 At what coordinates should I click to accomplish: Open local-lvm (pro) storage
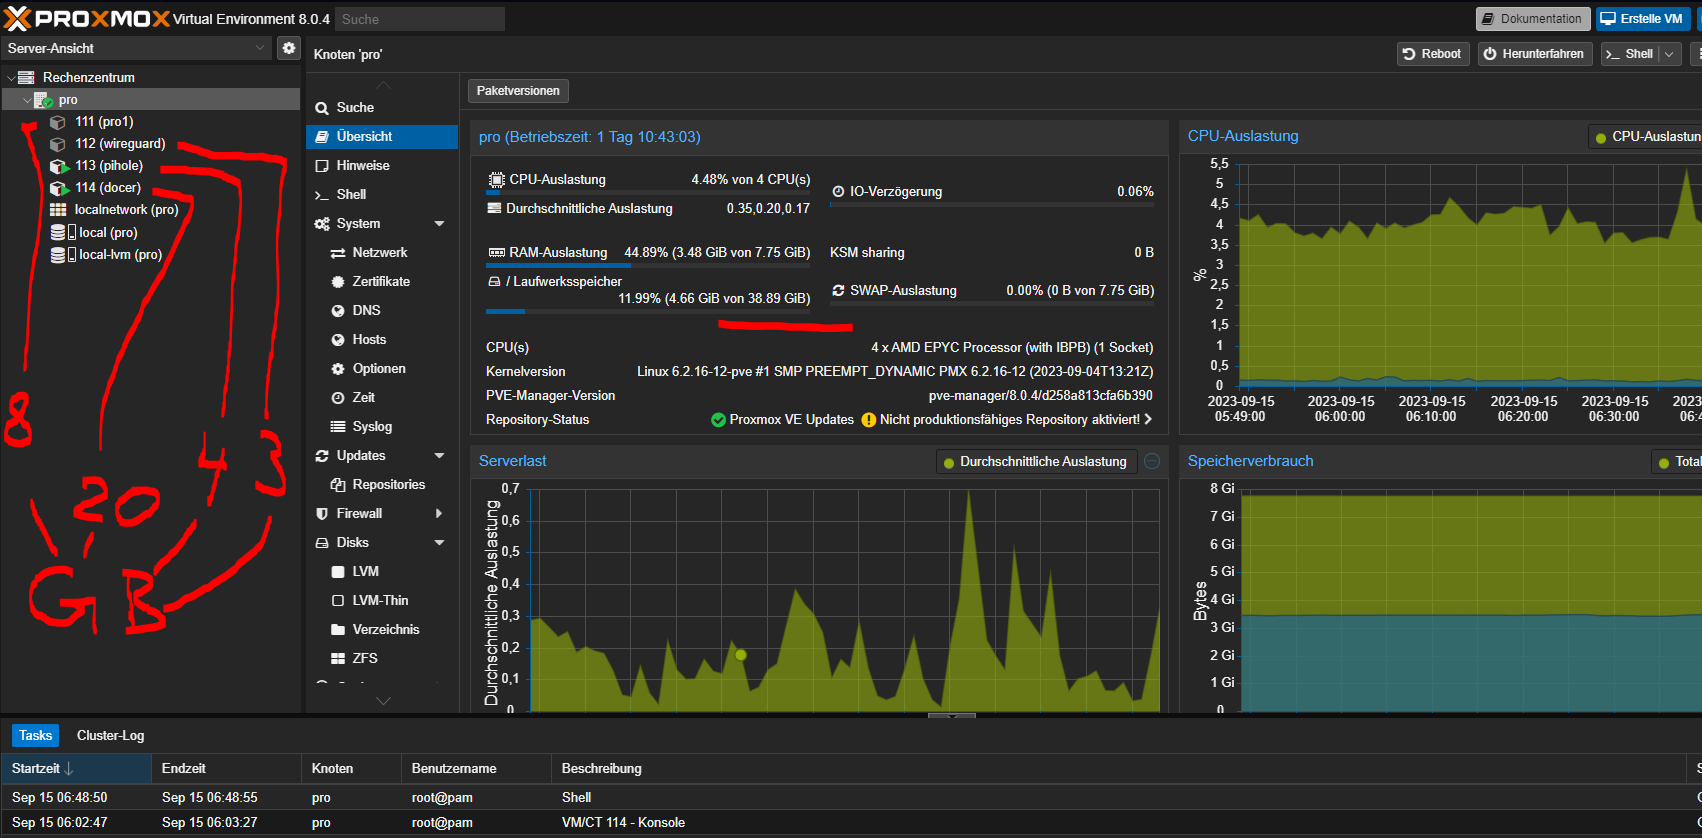[x=120, y=255]
